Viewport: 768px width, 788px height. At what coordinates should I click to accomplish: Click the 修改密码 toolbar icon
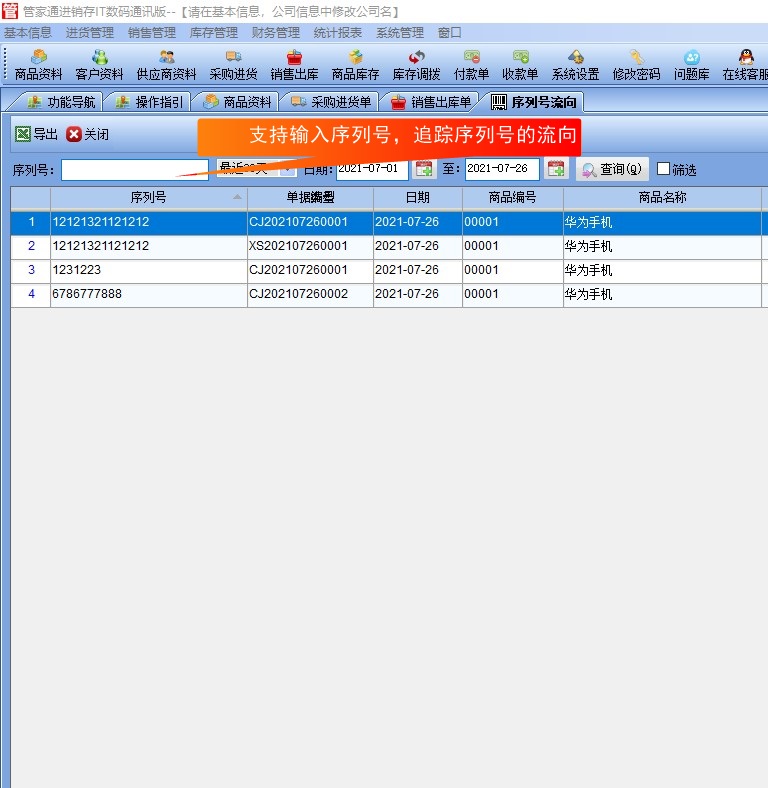pos(636,65)
